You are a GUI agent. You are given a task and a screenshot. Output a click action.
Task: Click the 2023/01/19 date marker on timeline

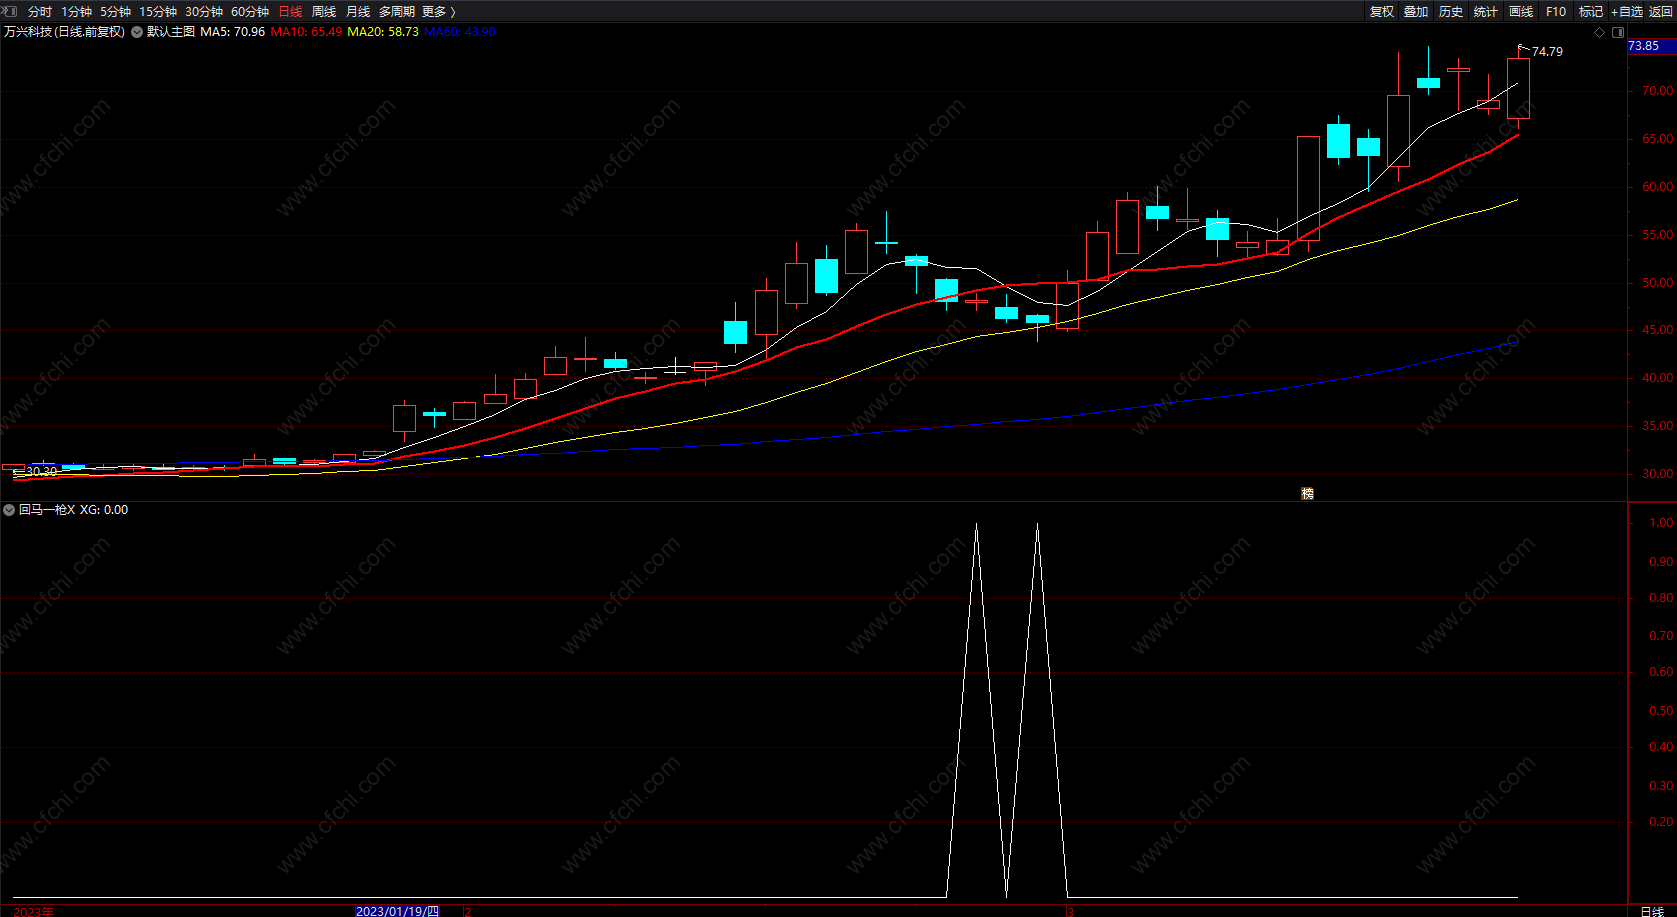click(x=397, y=911)
